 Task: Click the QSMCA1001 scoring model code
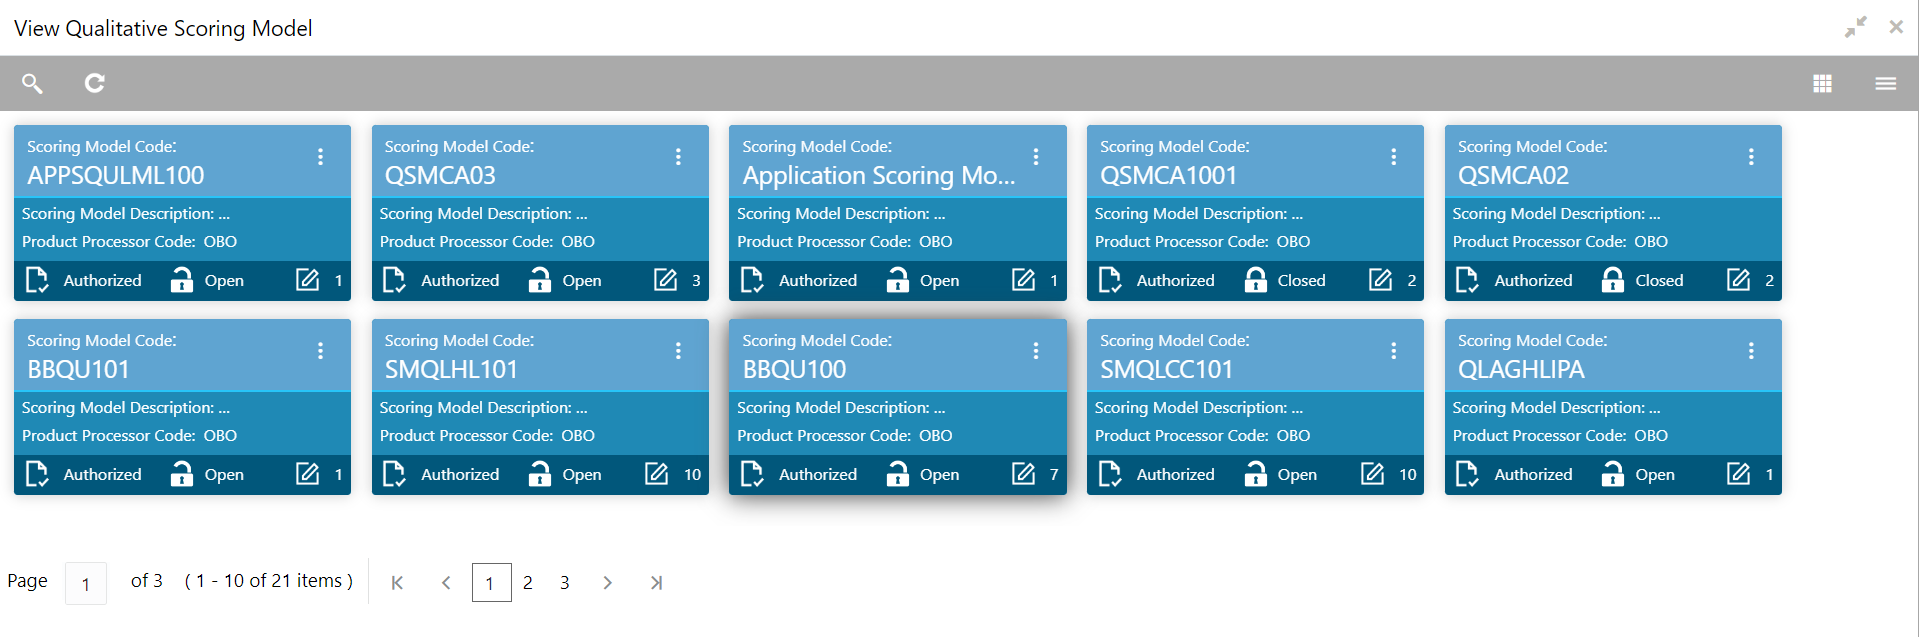1168,175
